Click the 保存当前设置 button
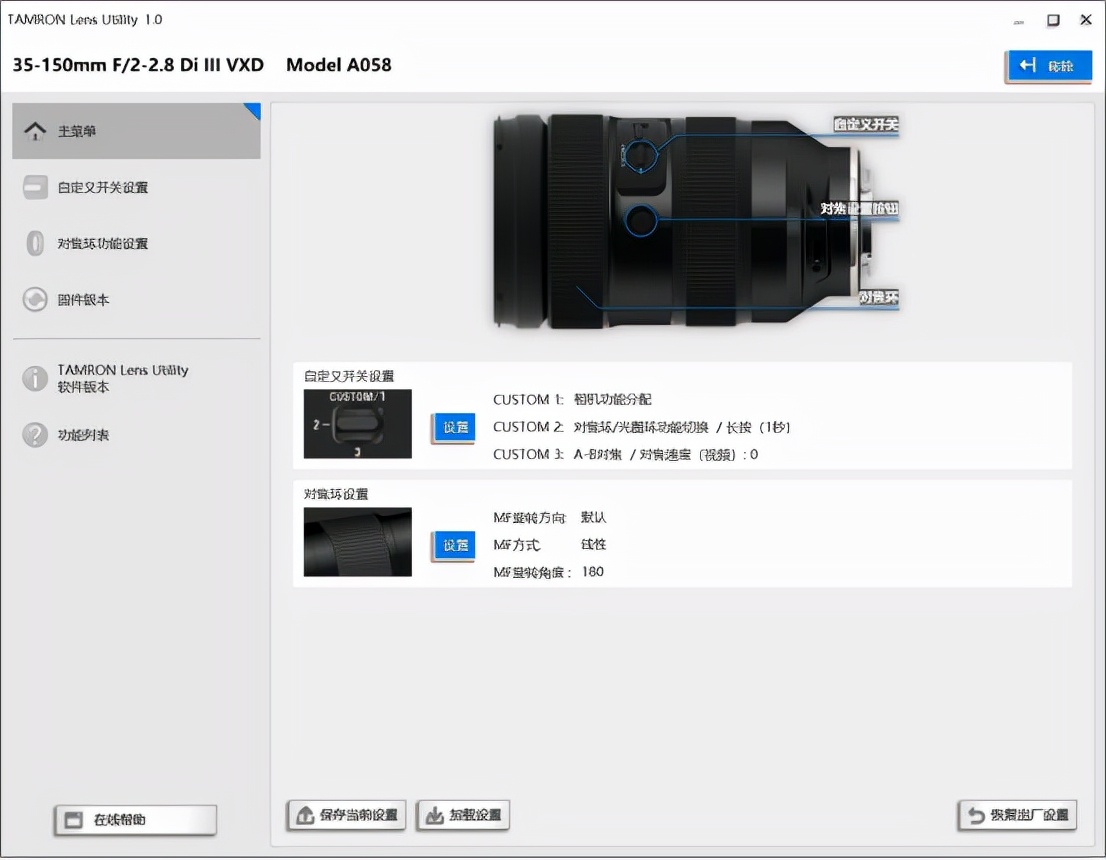Screen dimensions: 1106x860 [x=347, y=816]
